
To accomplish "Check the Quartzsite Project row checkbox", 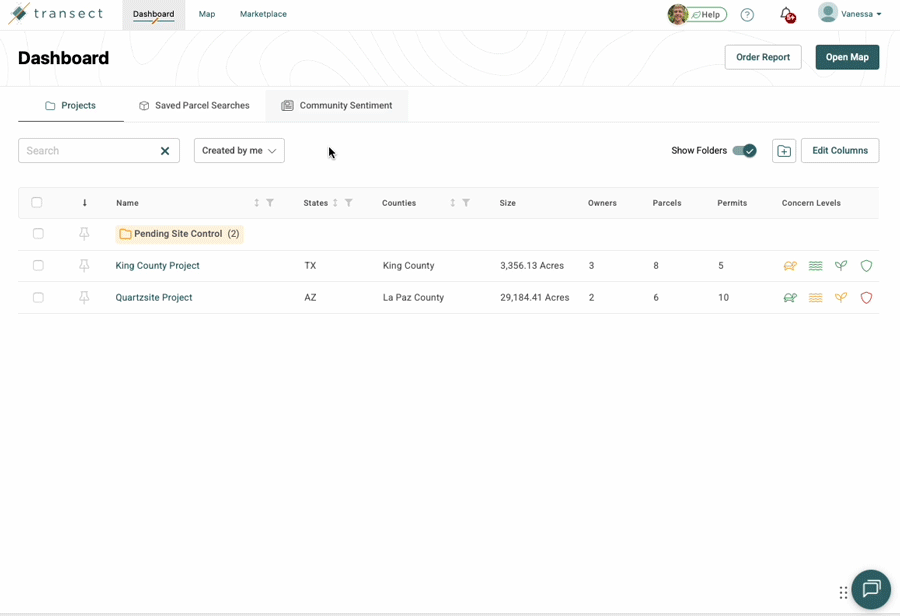I will click(38, 297).
